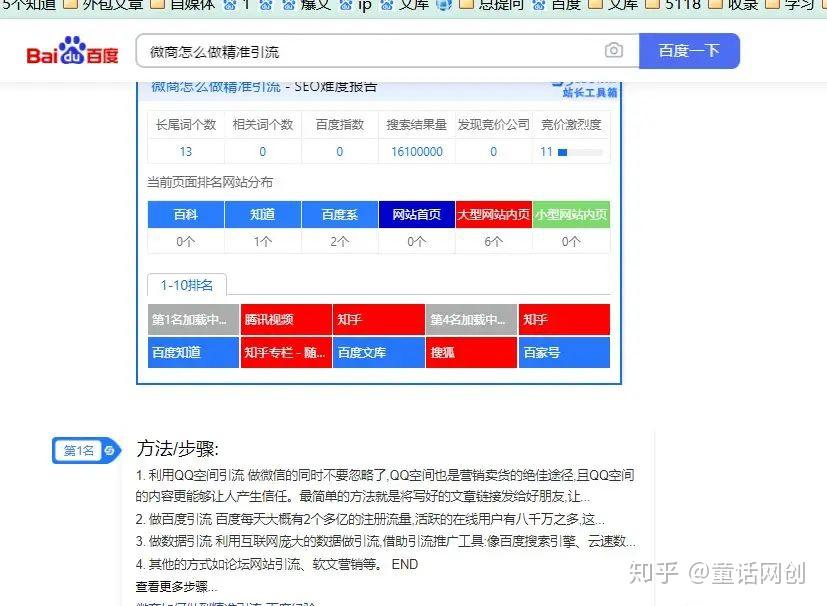Click the Baidu logo
827x606 pixels.
tap(73, 51)
